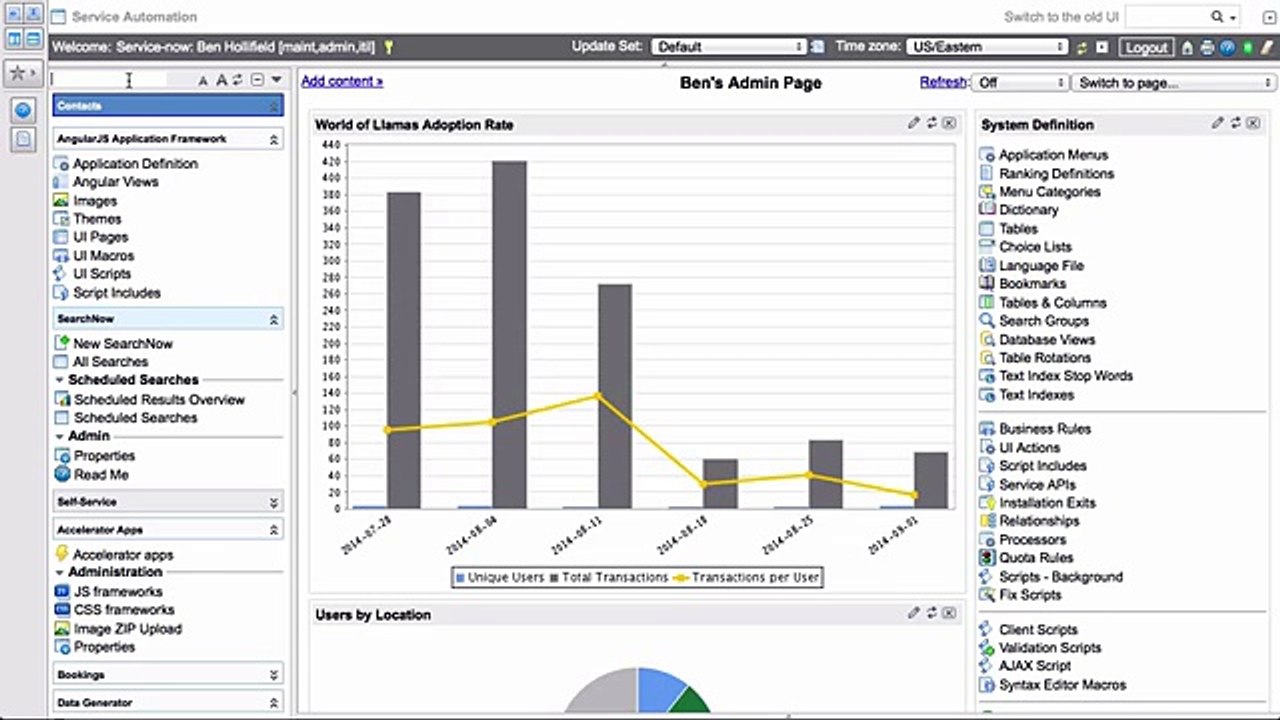The height and width of the screenshot is (720, 1280).
Task: Click the Logout button
Action: click(1146, 47)
